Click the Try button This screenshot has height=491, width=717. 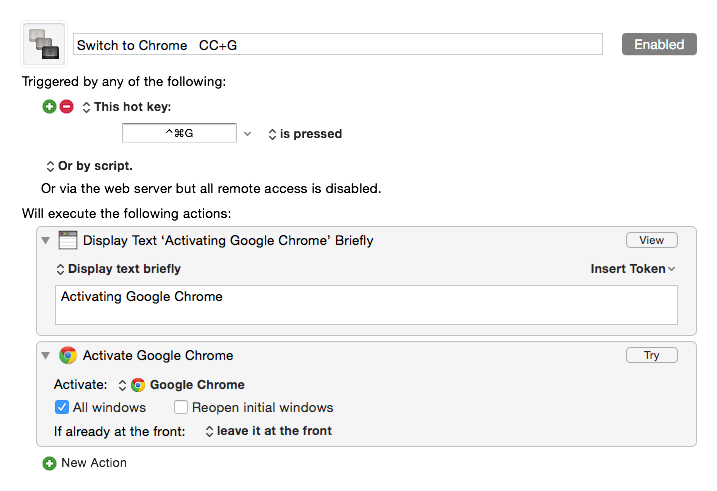[652, 355]
